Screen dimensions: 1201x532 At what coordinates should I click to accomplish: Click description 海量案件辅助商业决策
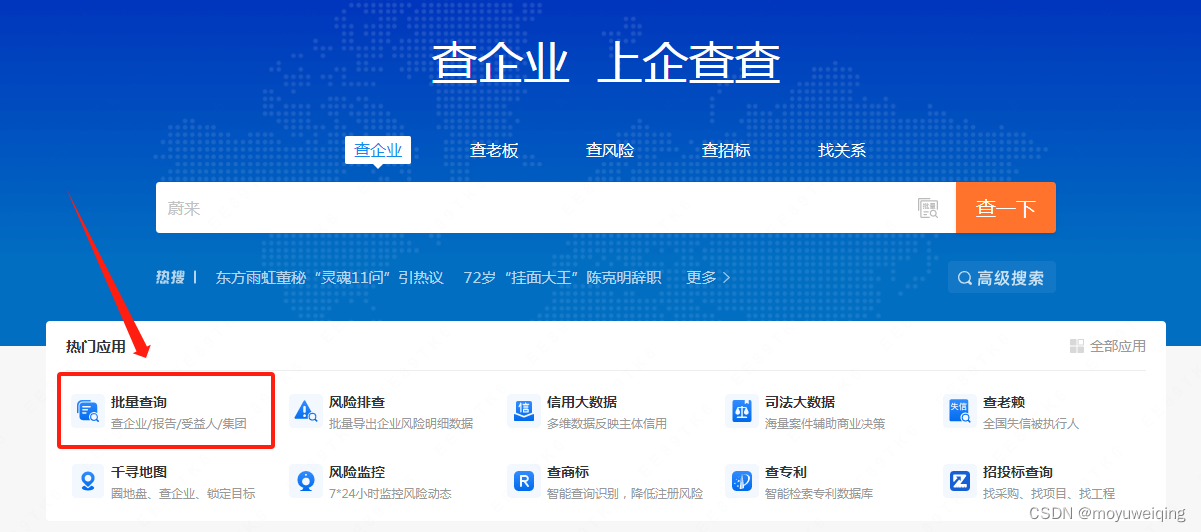pos(825,424)
